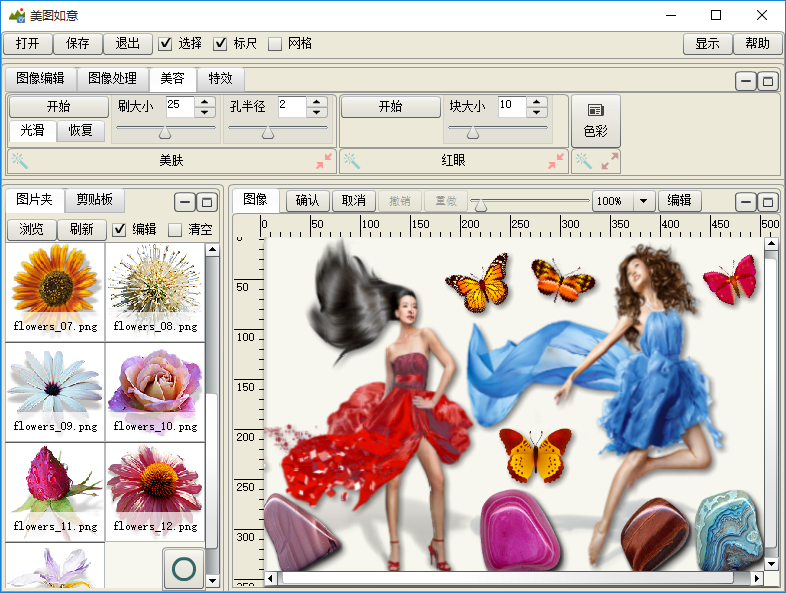Select the flowers_07.png thumbnail
Viewport: 786px width, 593px height.
coord(55,293)
